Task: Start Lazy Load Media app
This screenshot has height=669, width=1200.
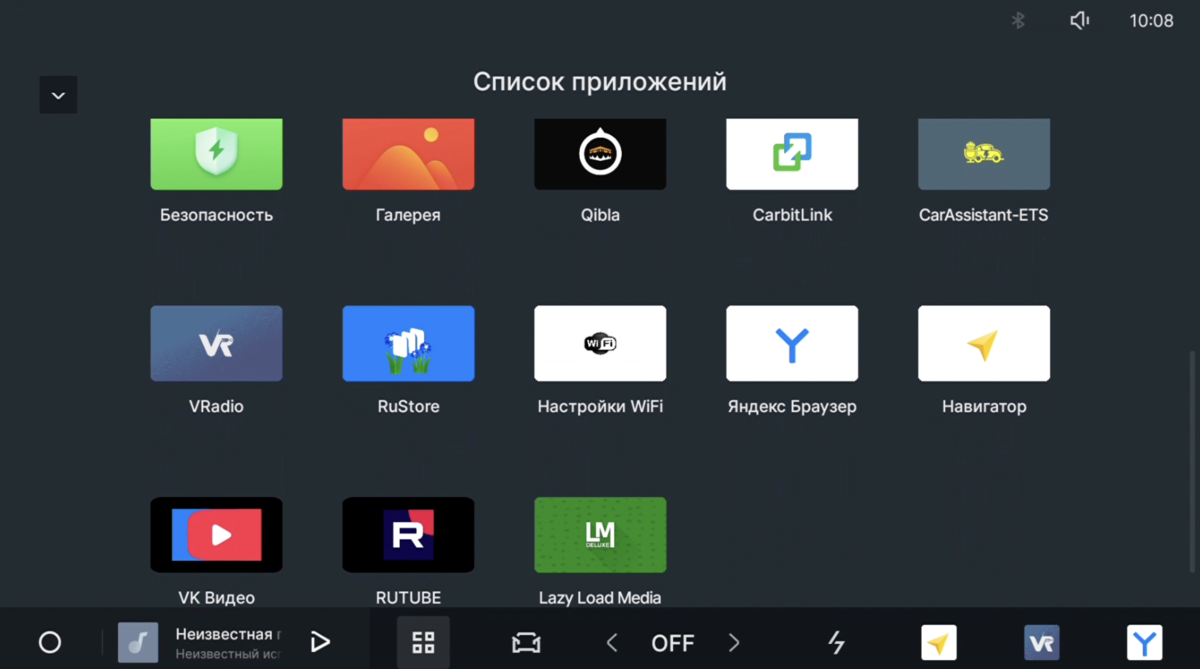Action: tap(600, 535)
